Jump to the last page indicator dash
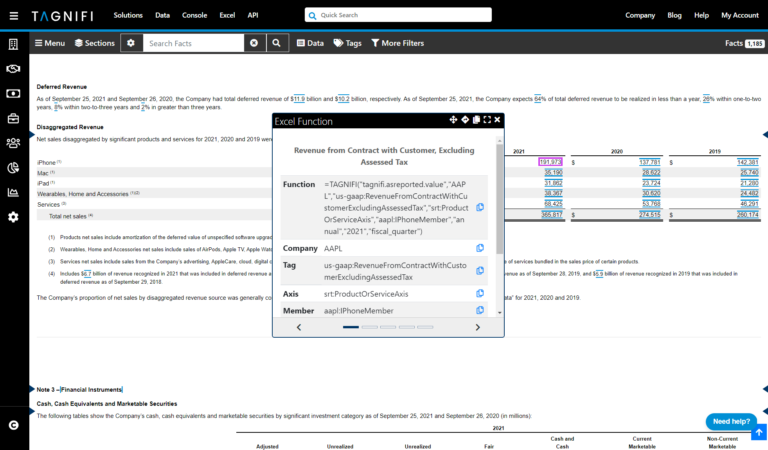This screenshot has width=768, height=450. click(x=425, y=327)
